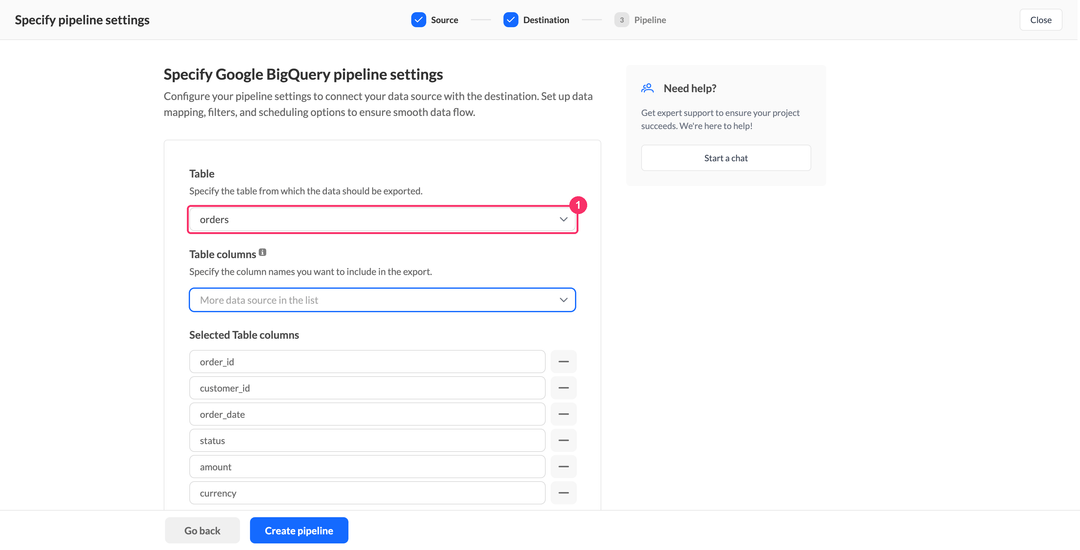Remove the order_date column with its minus button
1080x550 pixels.
click(x=563, y=414)
